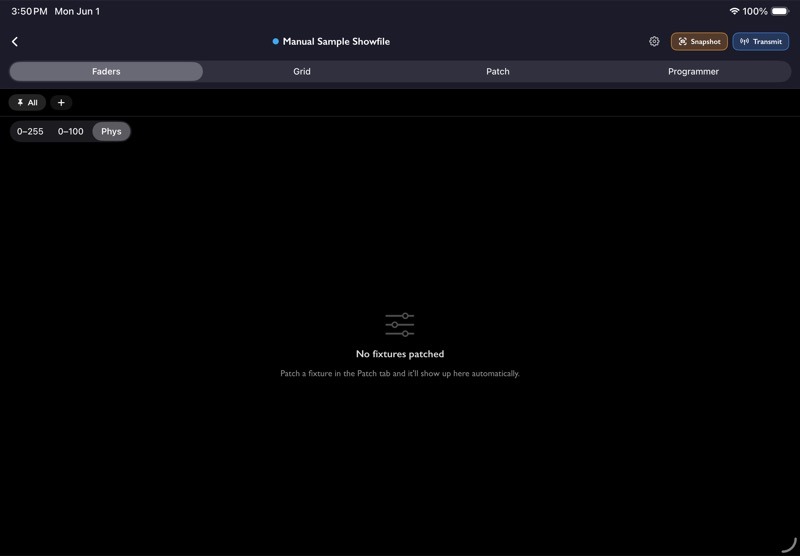
Task: Click the Patch a fixture hint text
Action: (x=400, y=373)
